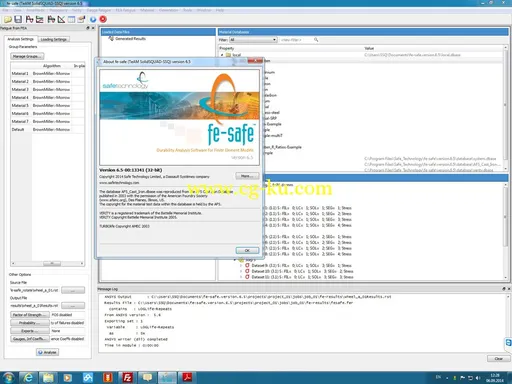Click the red circular stop toolbar icon
This screenshot has height=384, width=512.
point(103,19)
